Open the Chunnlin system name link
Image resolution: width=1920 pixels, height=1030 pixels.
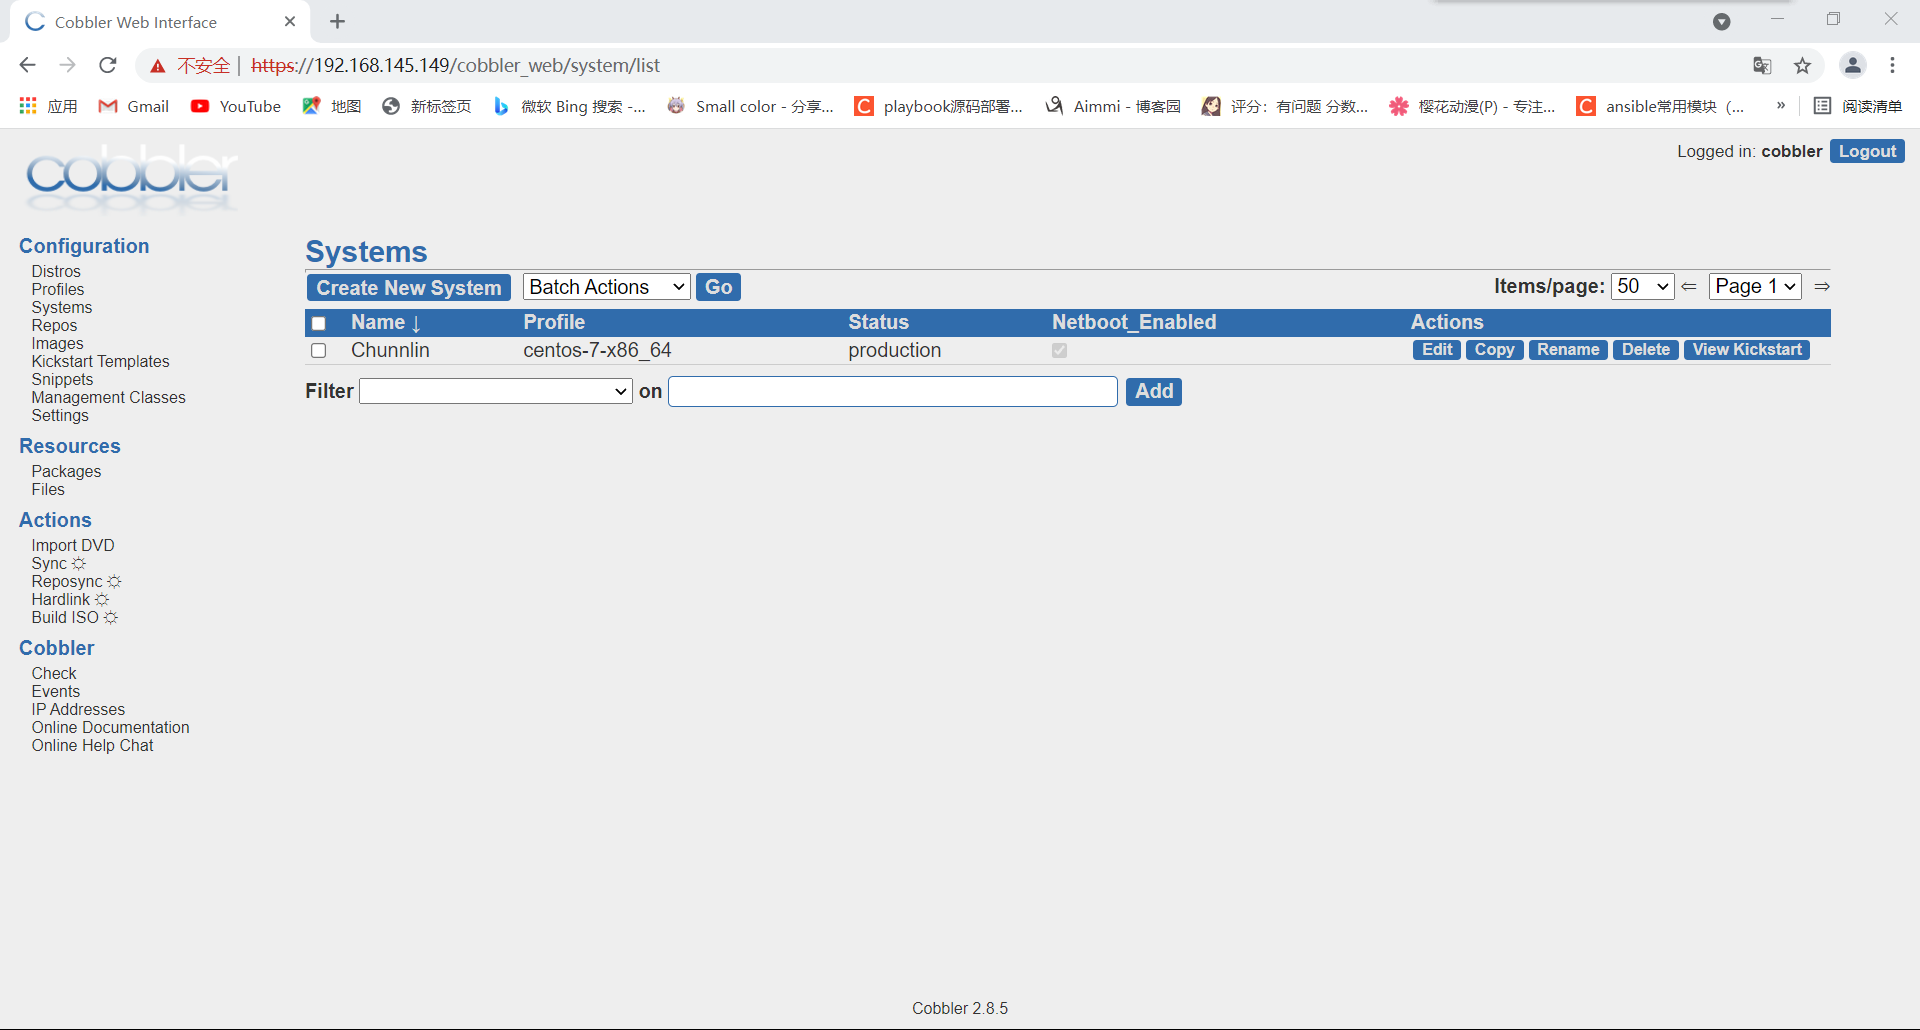pos(390,350)
